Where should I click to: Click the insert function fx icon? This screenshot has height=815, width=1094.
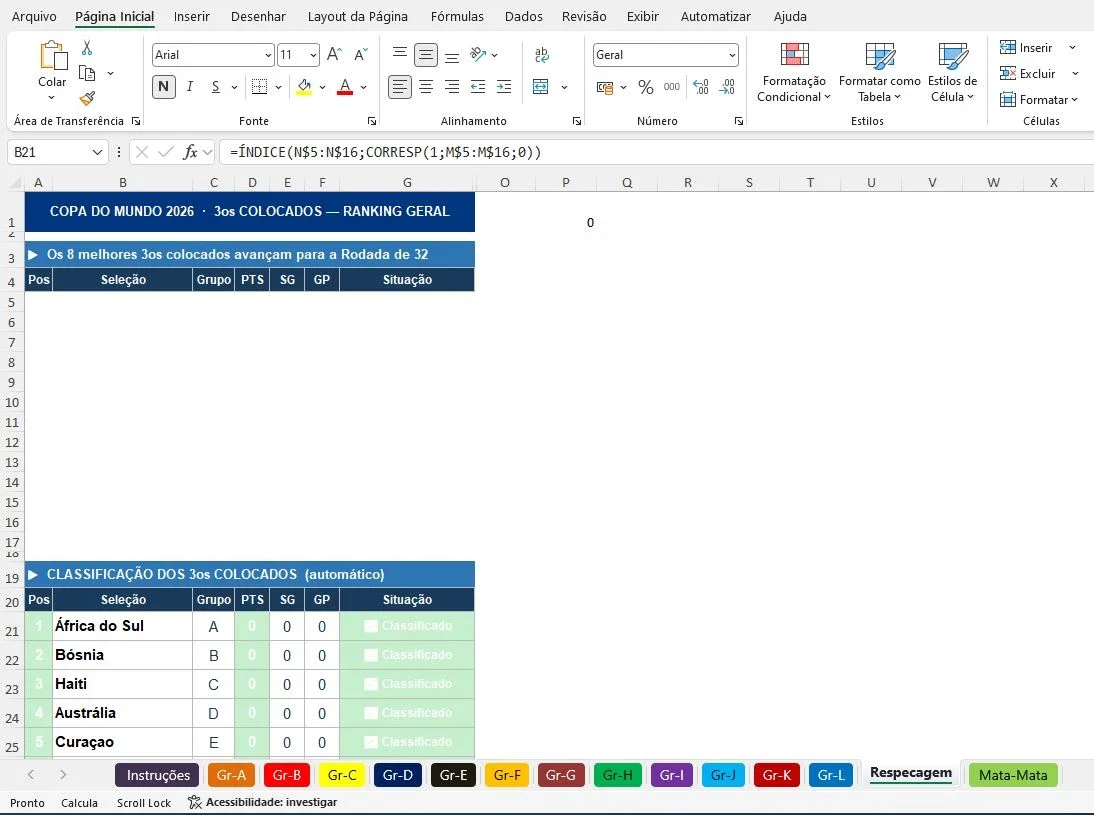190,152
